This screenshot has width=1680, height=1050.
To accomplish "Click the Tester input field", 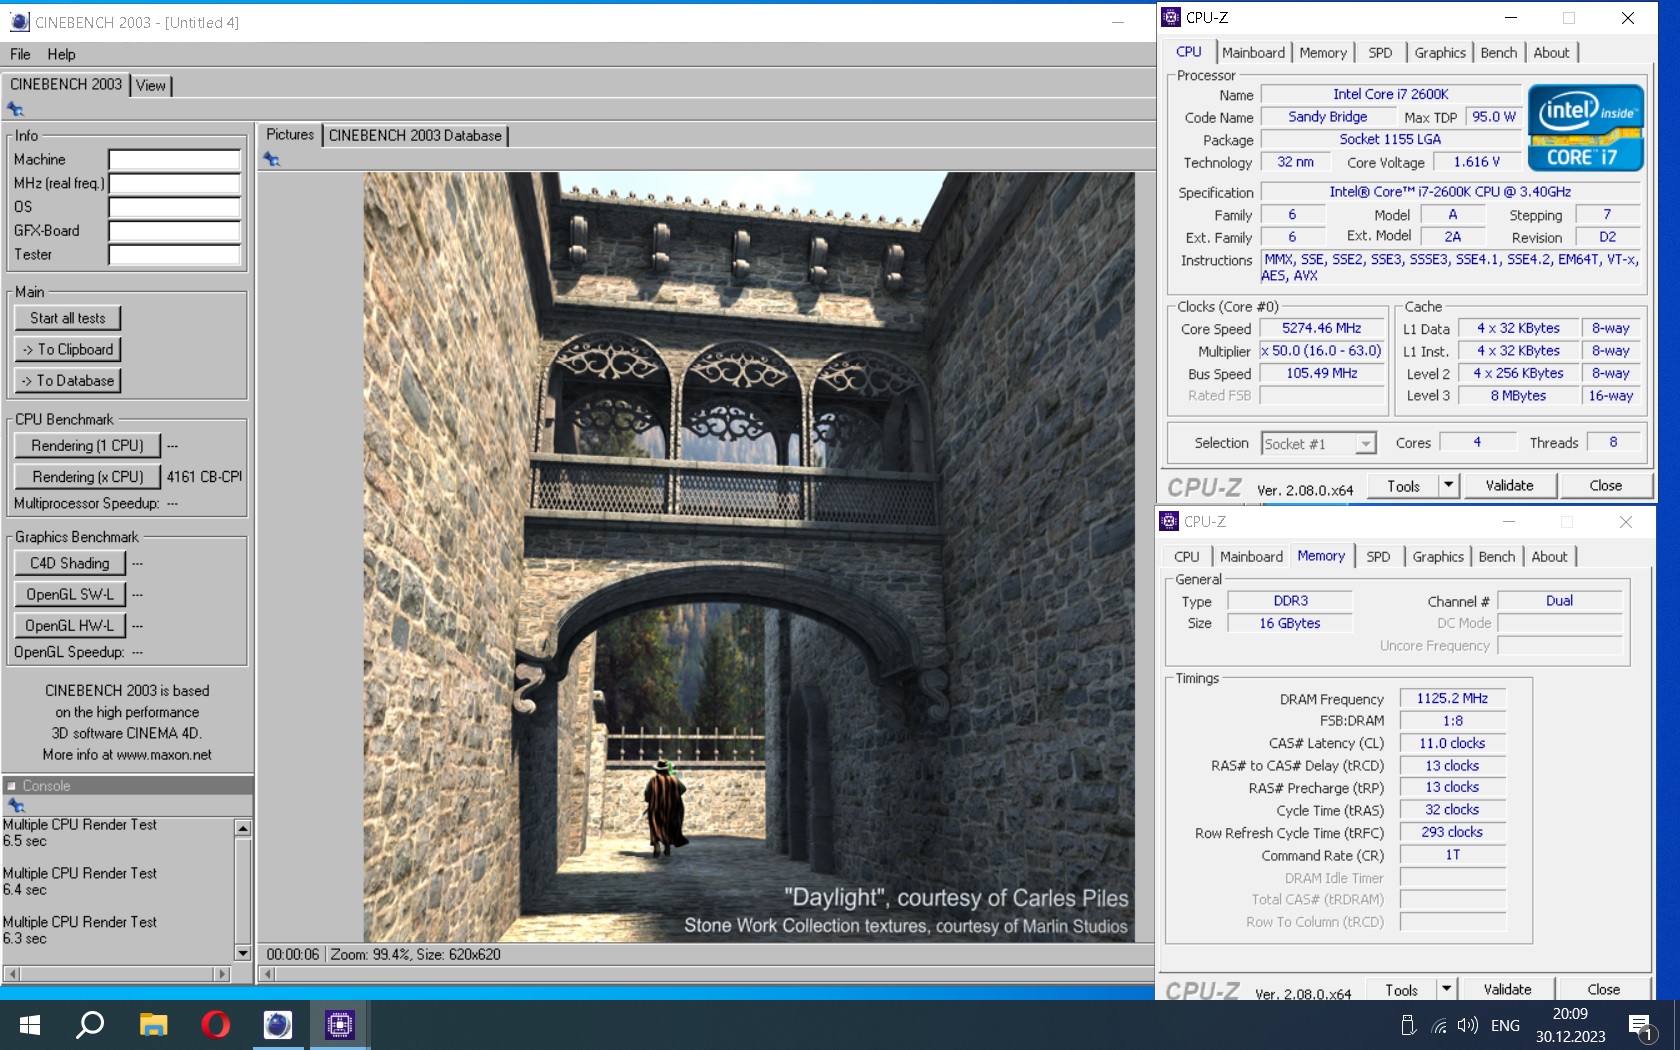I will [x=175, y=255].
